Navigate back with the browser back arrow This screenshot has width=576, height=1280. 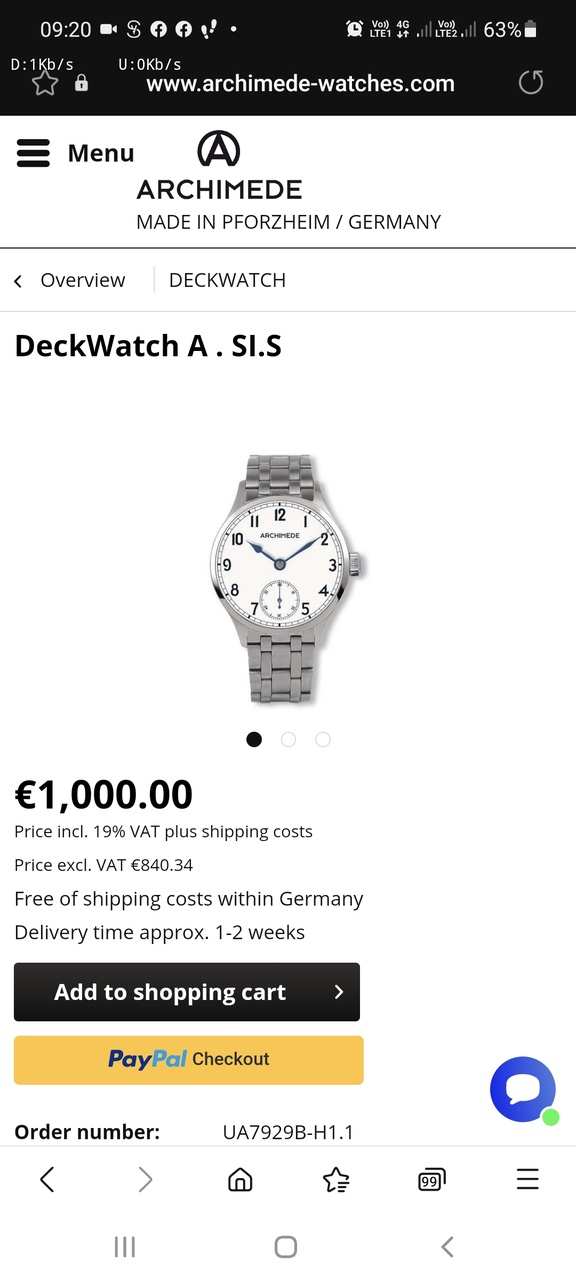coord(47,1180)
